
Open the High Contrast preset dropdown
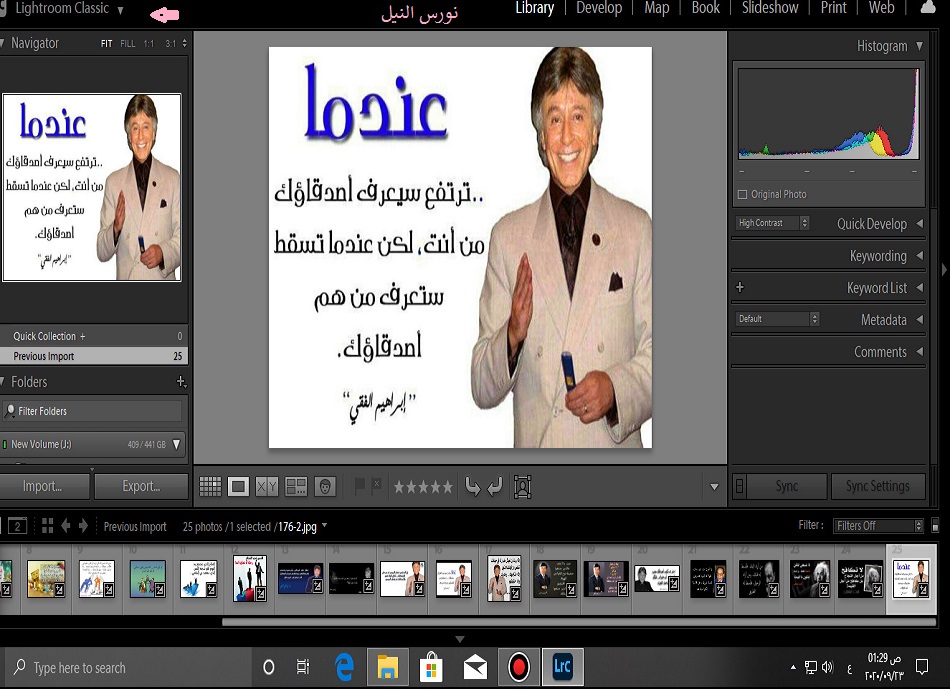pyautogui.click(x=773, y=223)
